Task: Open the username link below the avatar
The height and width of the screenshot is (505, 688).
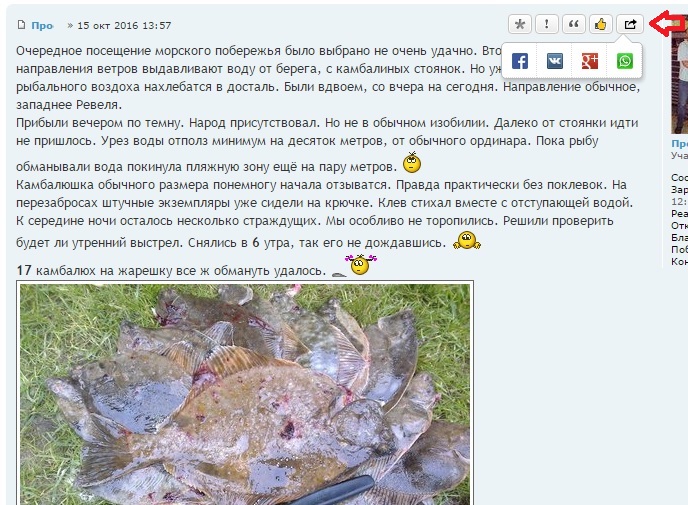Action: tap(679, 143)
